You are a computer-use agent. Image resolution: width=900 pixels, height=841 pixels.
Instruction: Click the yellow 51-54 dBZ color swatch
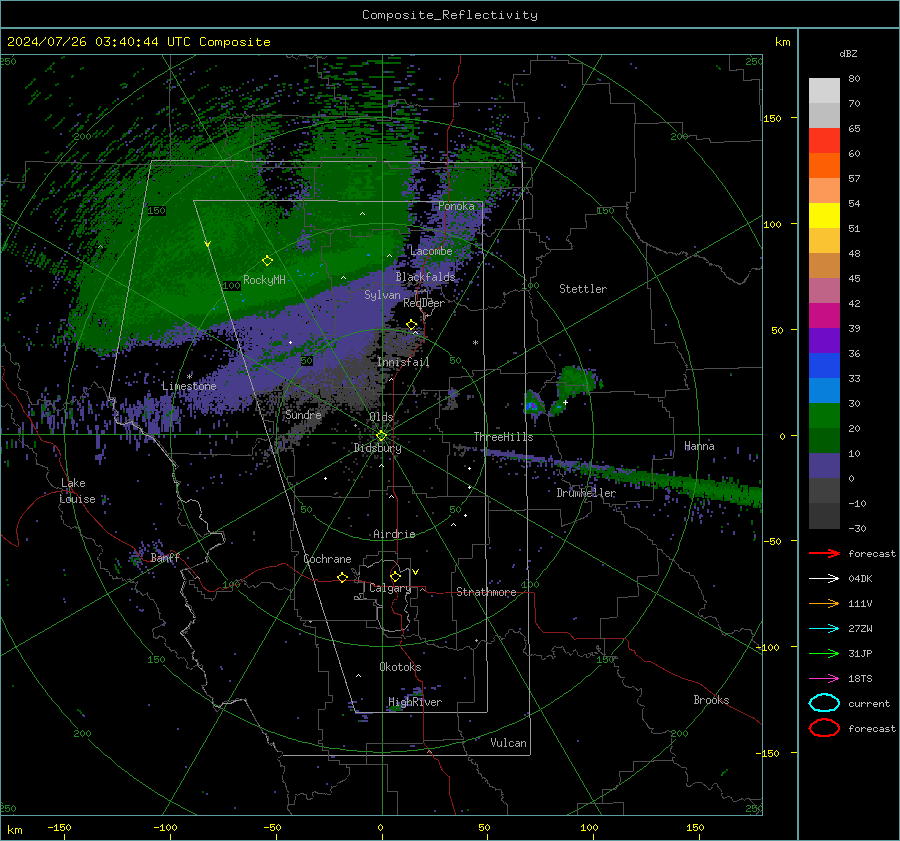click(824, 216)
